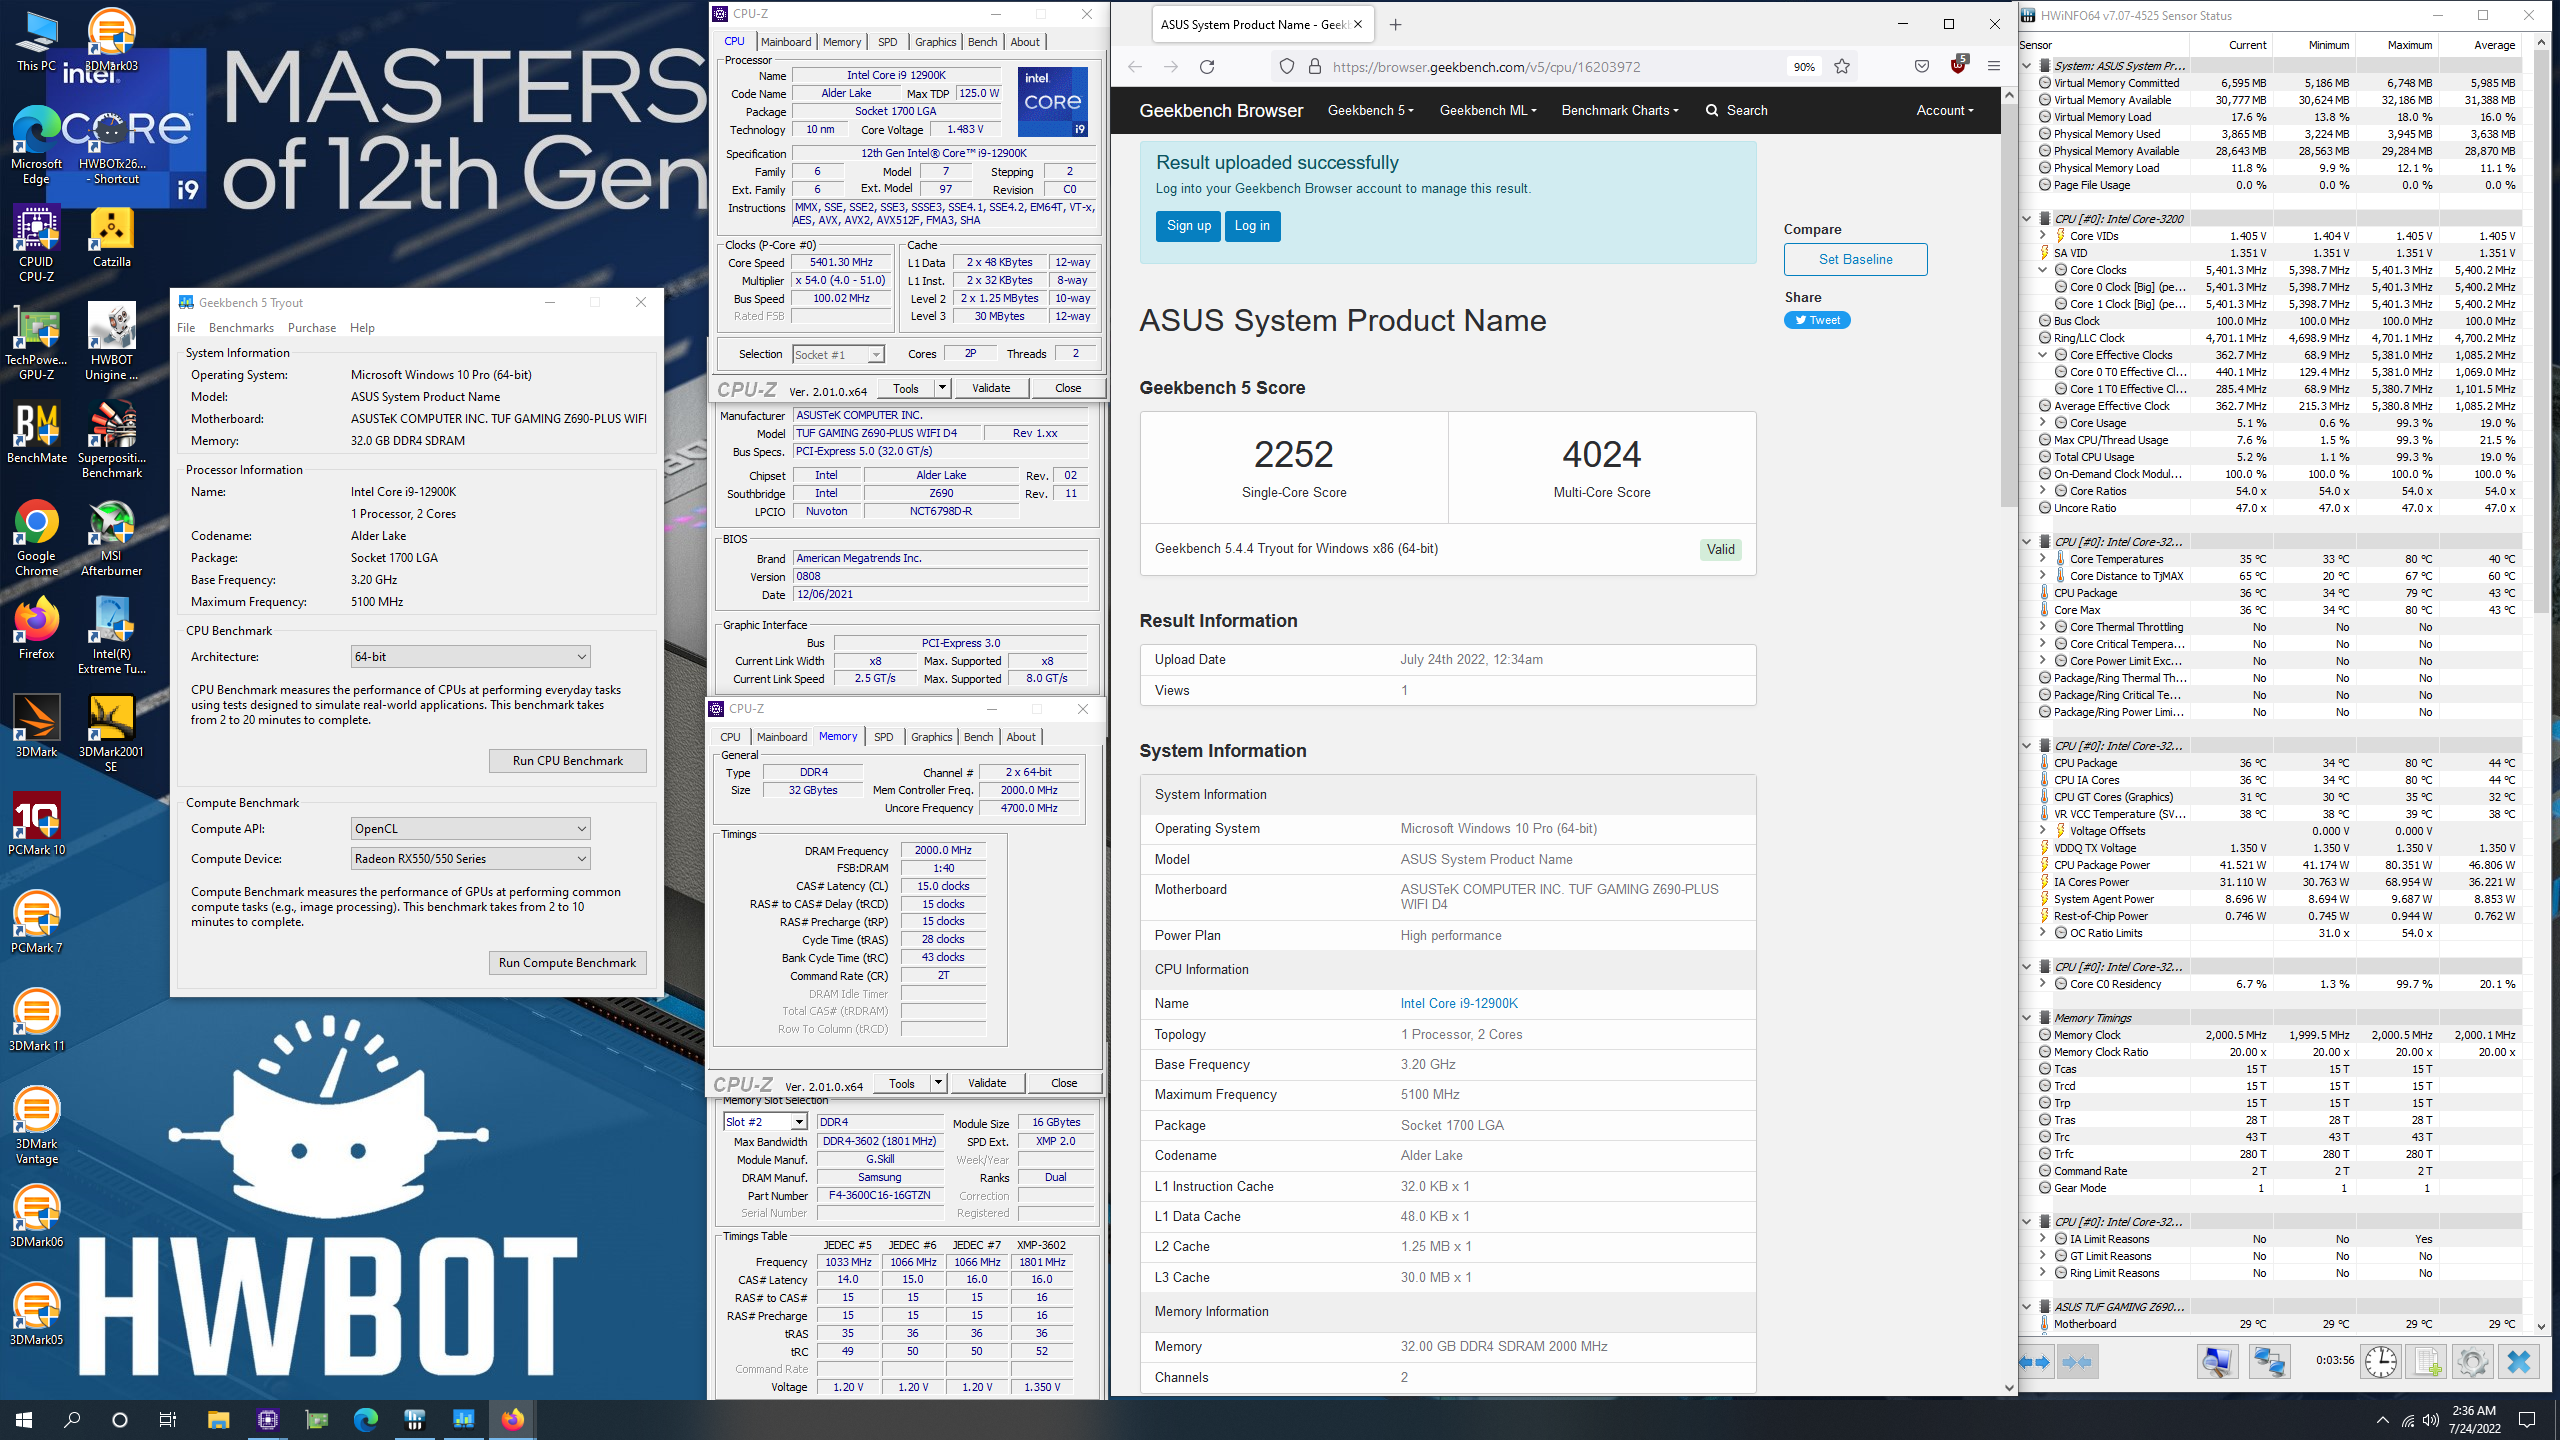Image resolution: width=2560 pixels, height=1440 pixels.
Task: Open CPUID CPU-Z desktop icon
Action: (x=36, y=244)
